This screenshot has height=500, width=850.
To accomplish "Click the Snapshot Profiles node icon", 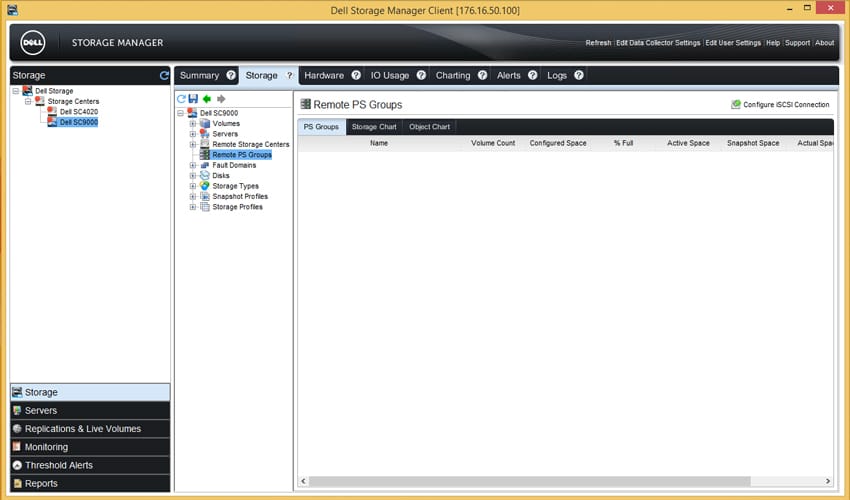I will pyautogui.click(x=204, y=196).
